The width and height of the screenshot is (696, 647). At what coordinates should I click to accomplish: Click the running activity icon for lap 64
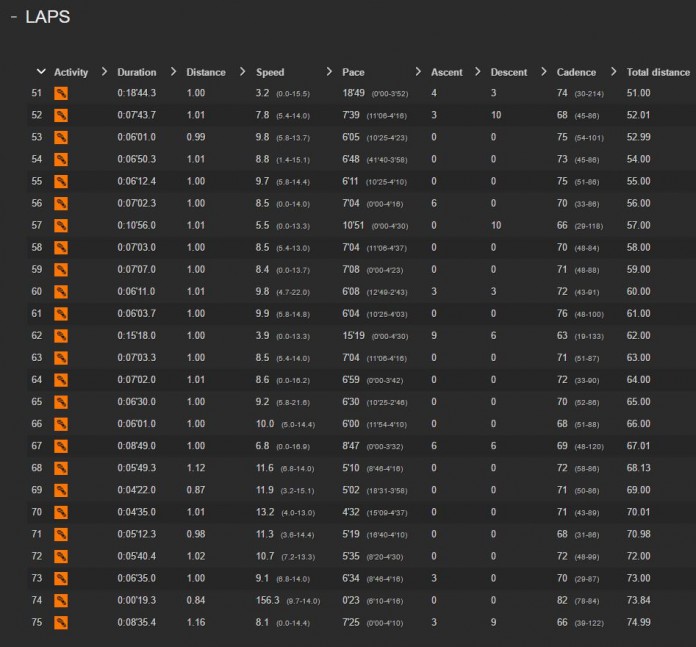click(61, 380)
